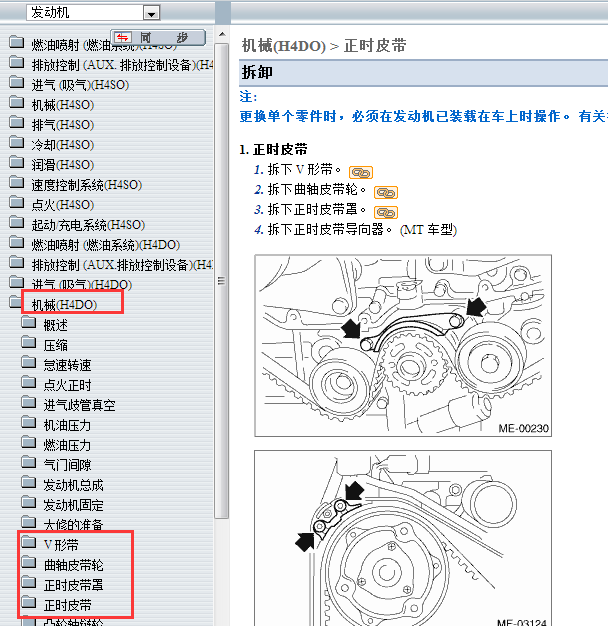Select the 发动机固定 subsection
The height and width of the screenshot is (626, 608).
point(73,505)
